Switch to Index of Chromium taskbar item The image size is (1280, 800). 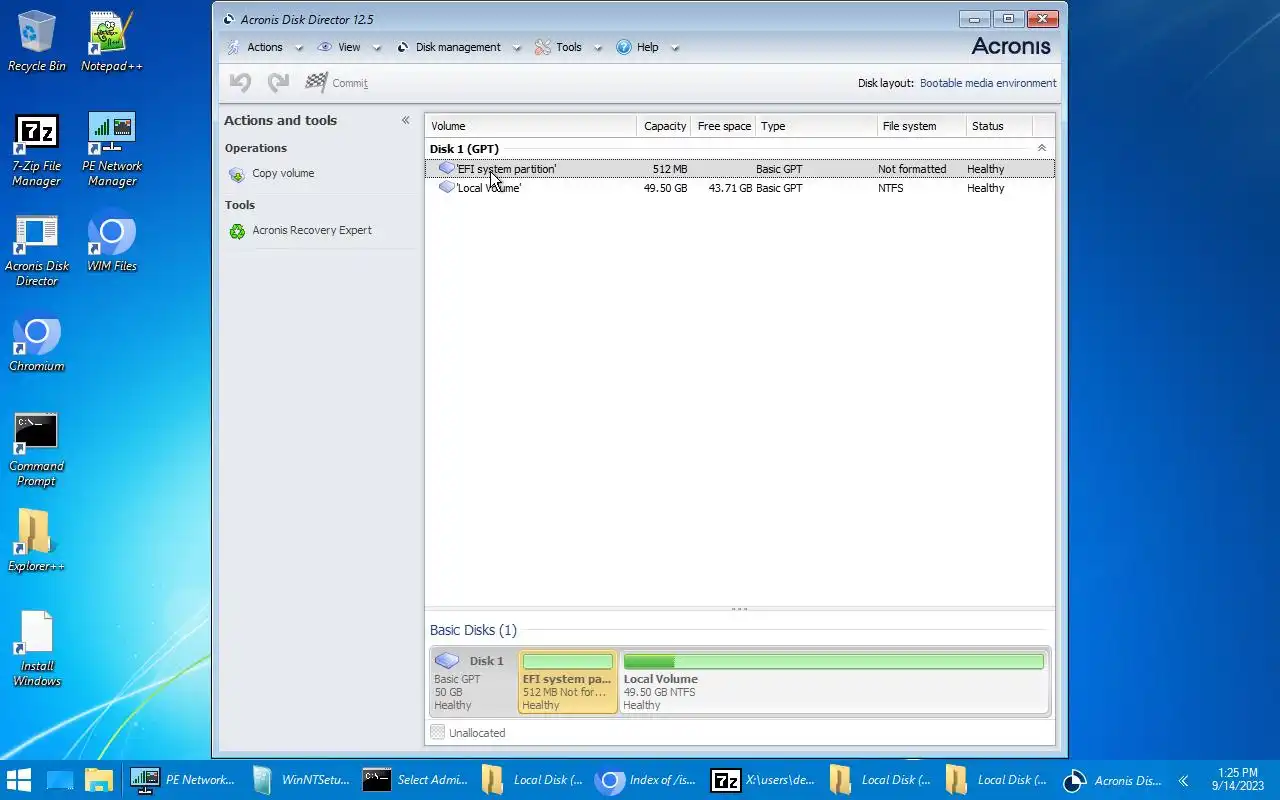648,780
